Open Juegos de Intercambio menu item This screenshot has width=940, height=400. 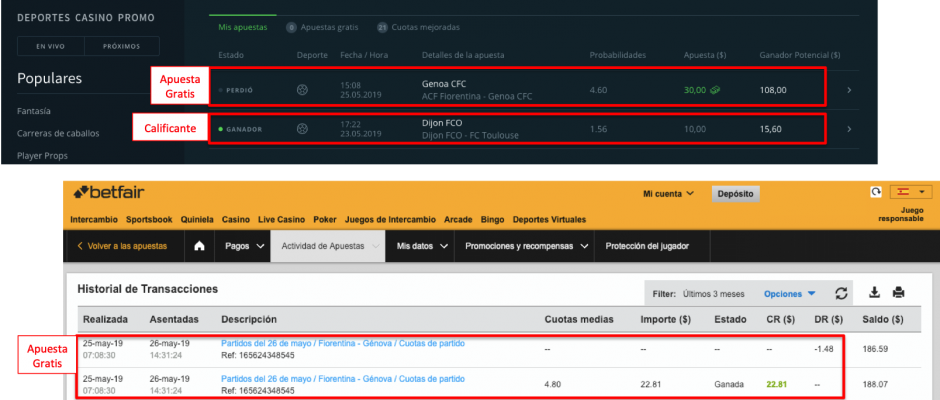tap(390, 219)
